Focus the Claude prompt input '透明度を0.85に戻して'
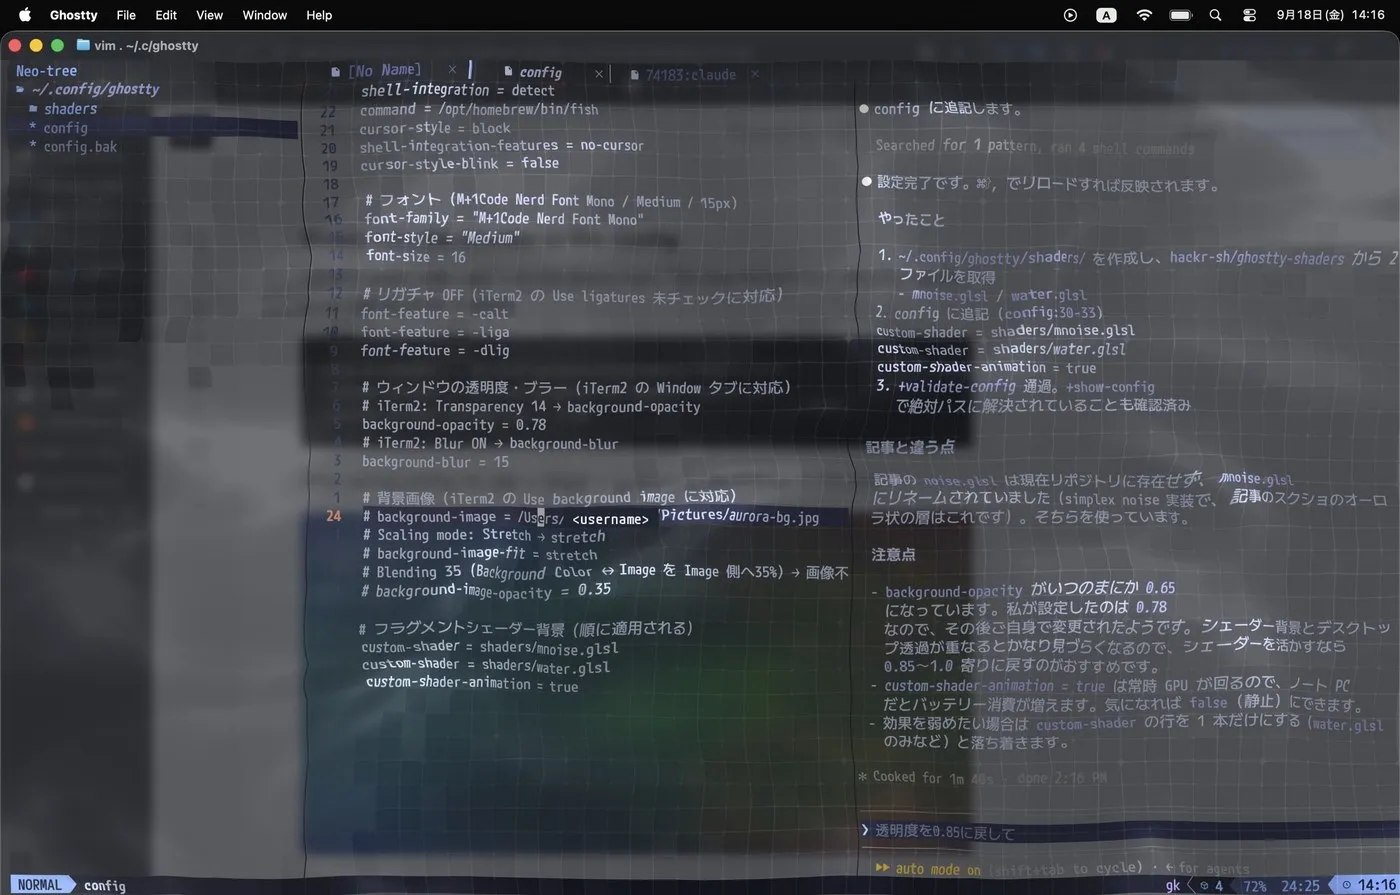Viewport: 1400px width, 895px height. 945,832
